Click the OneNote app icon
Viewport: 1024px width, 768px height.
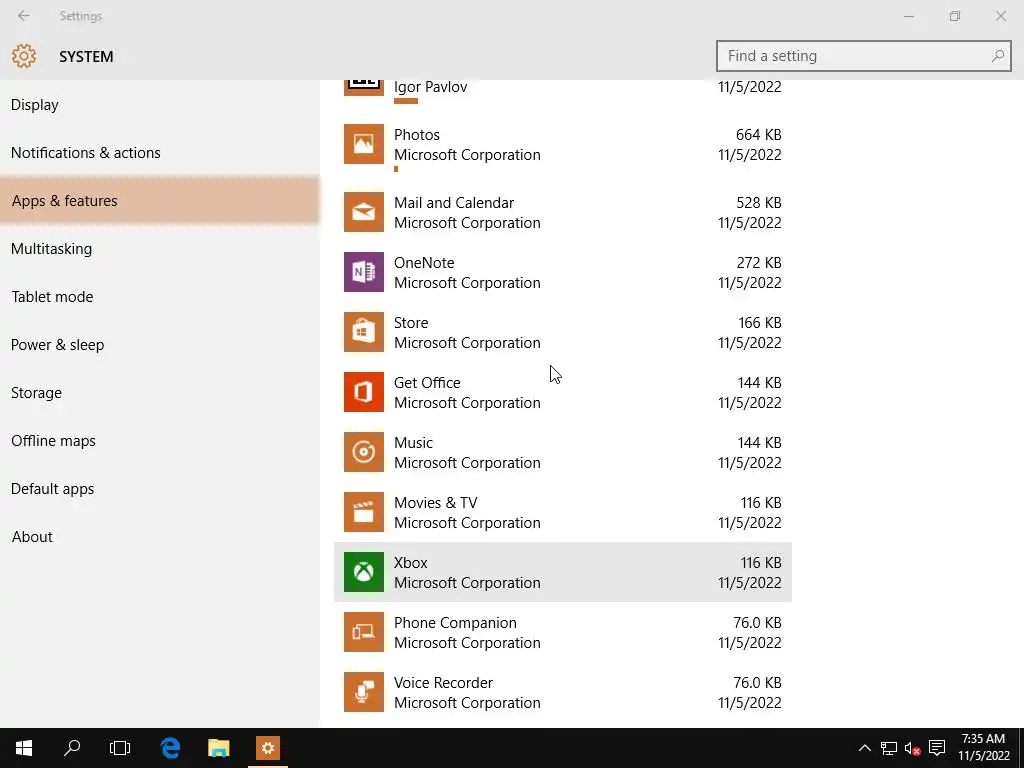364,272
